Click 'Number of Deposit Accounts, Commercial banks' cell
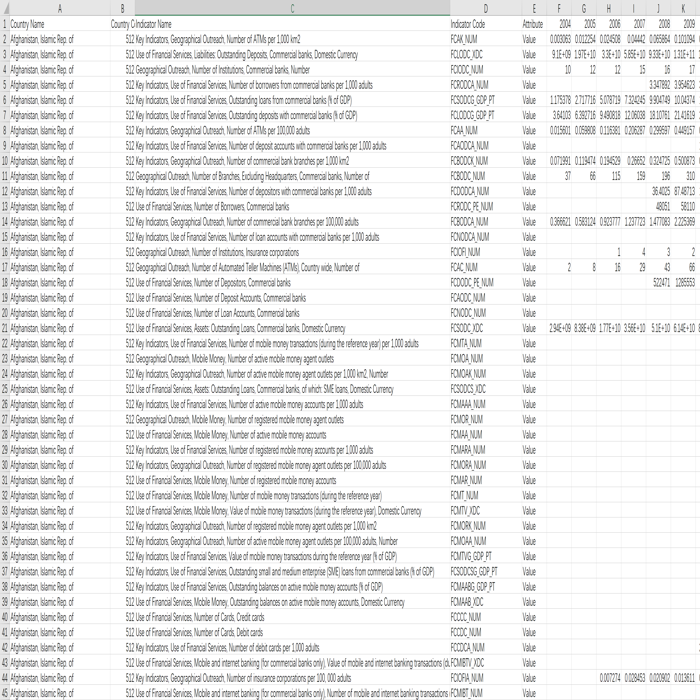The image size is (700, 700). pyautogui.click(x=292, y=298)
